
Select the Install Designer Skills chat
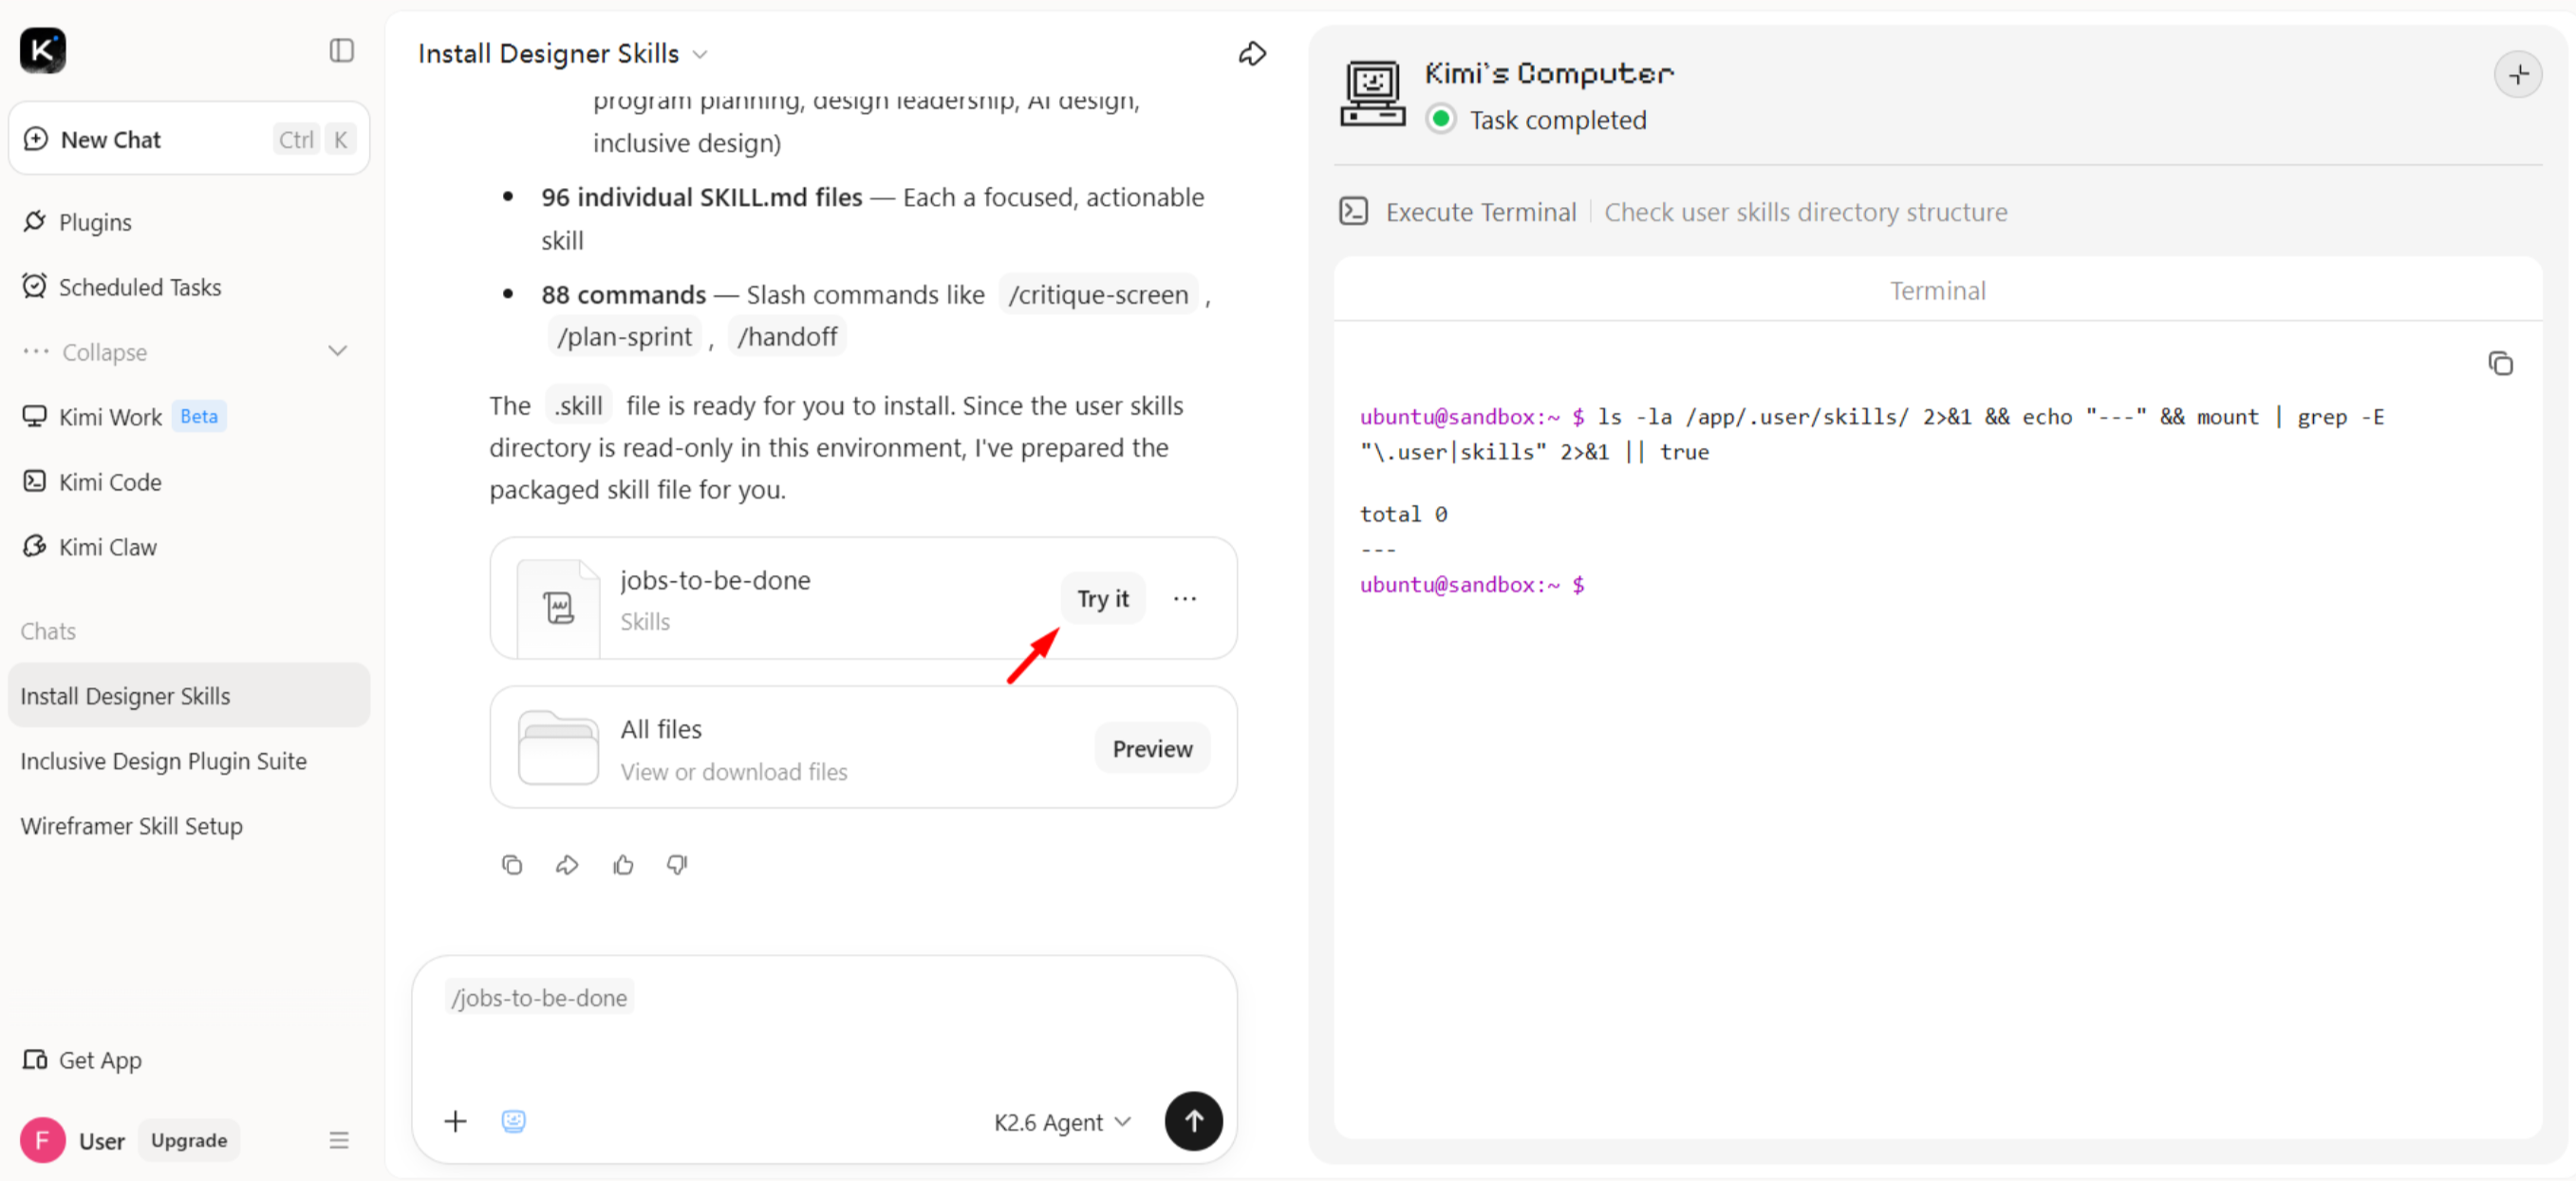click(x=189, y=696)
